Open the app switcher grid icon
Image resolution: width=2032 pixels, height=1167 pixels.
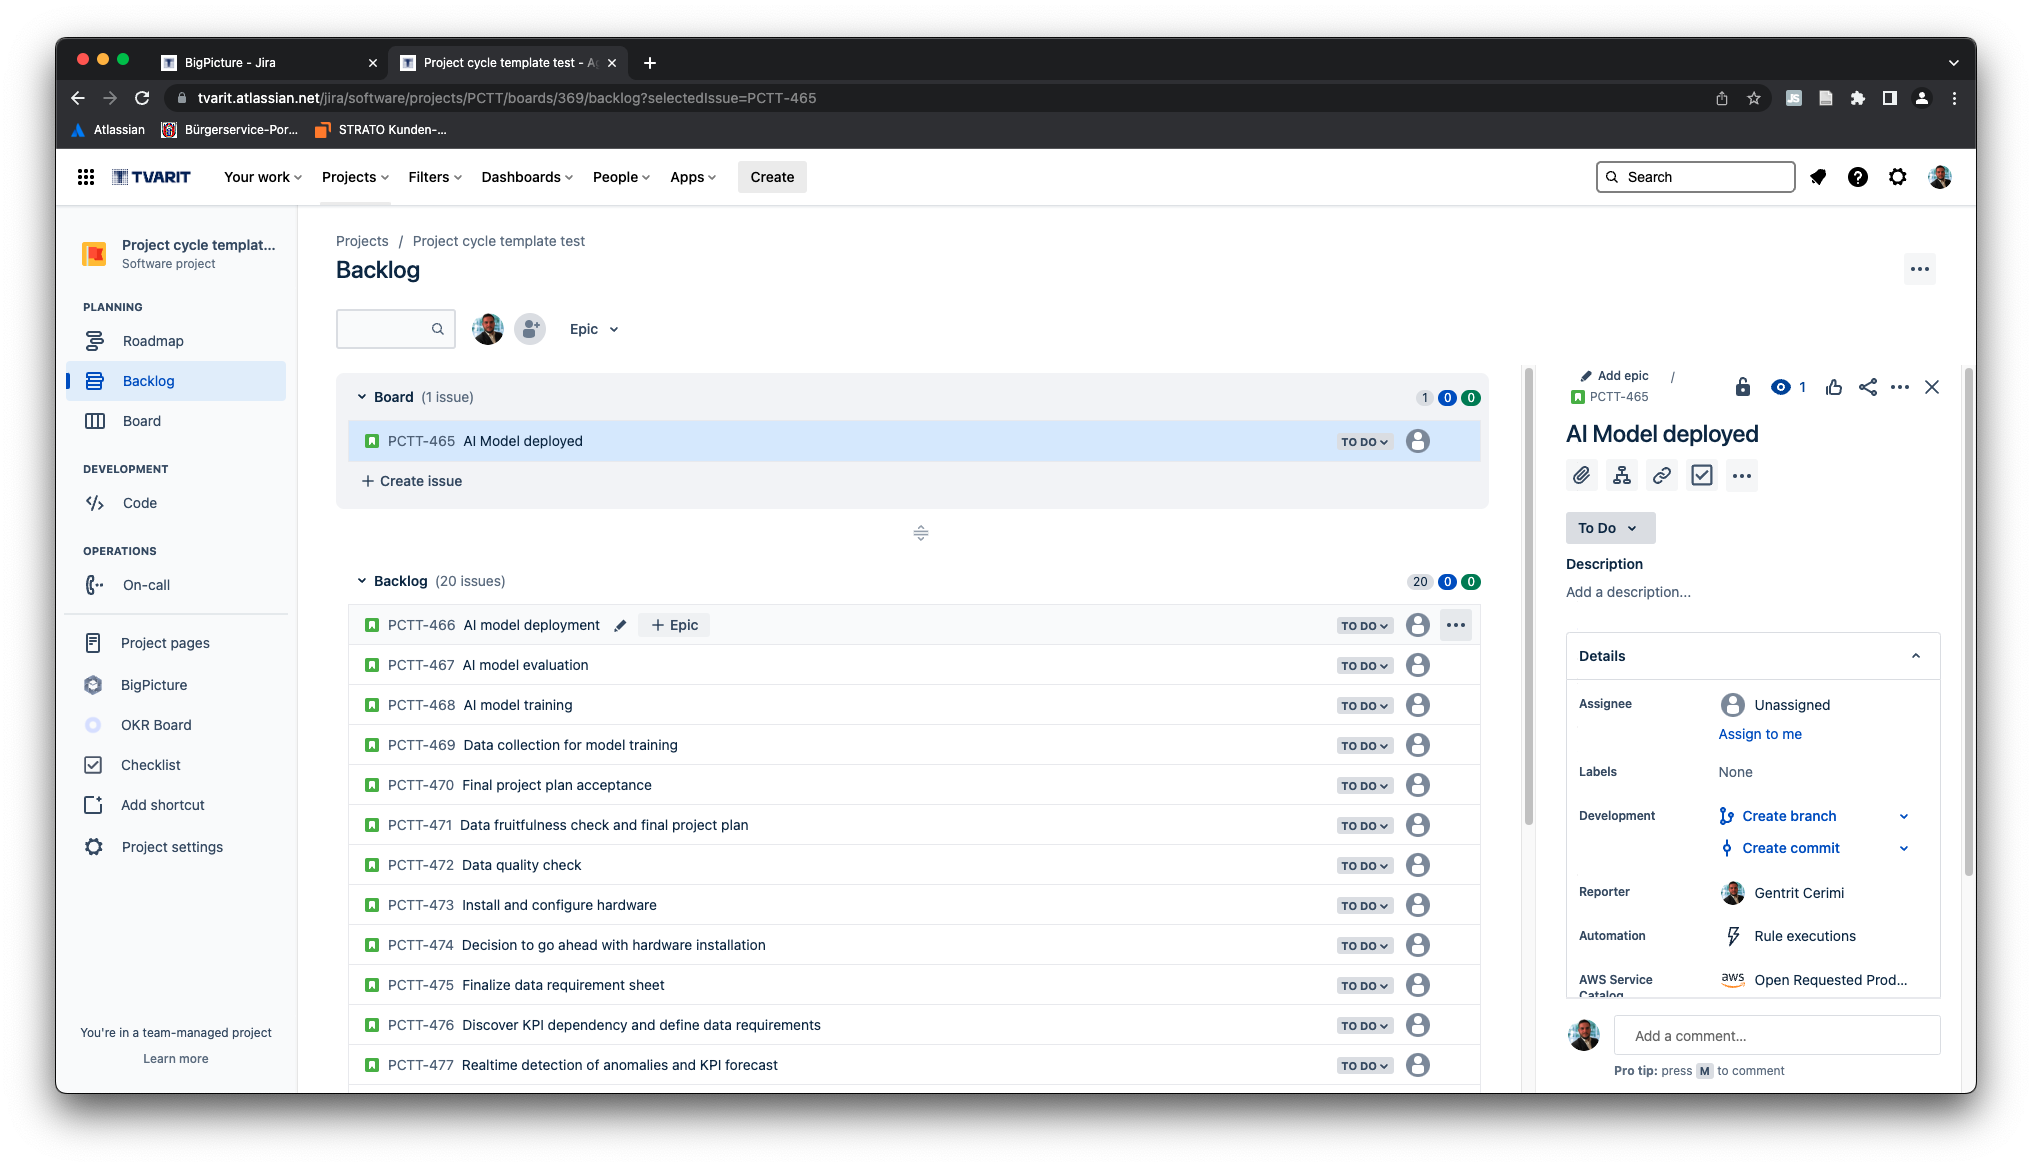[86, 177]
